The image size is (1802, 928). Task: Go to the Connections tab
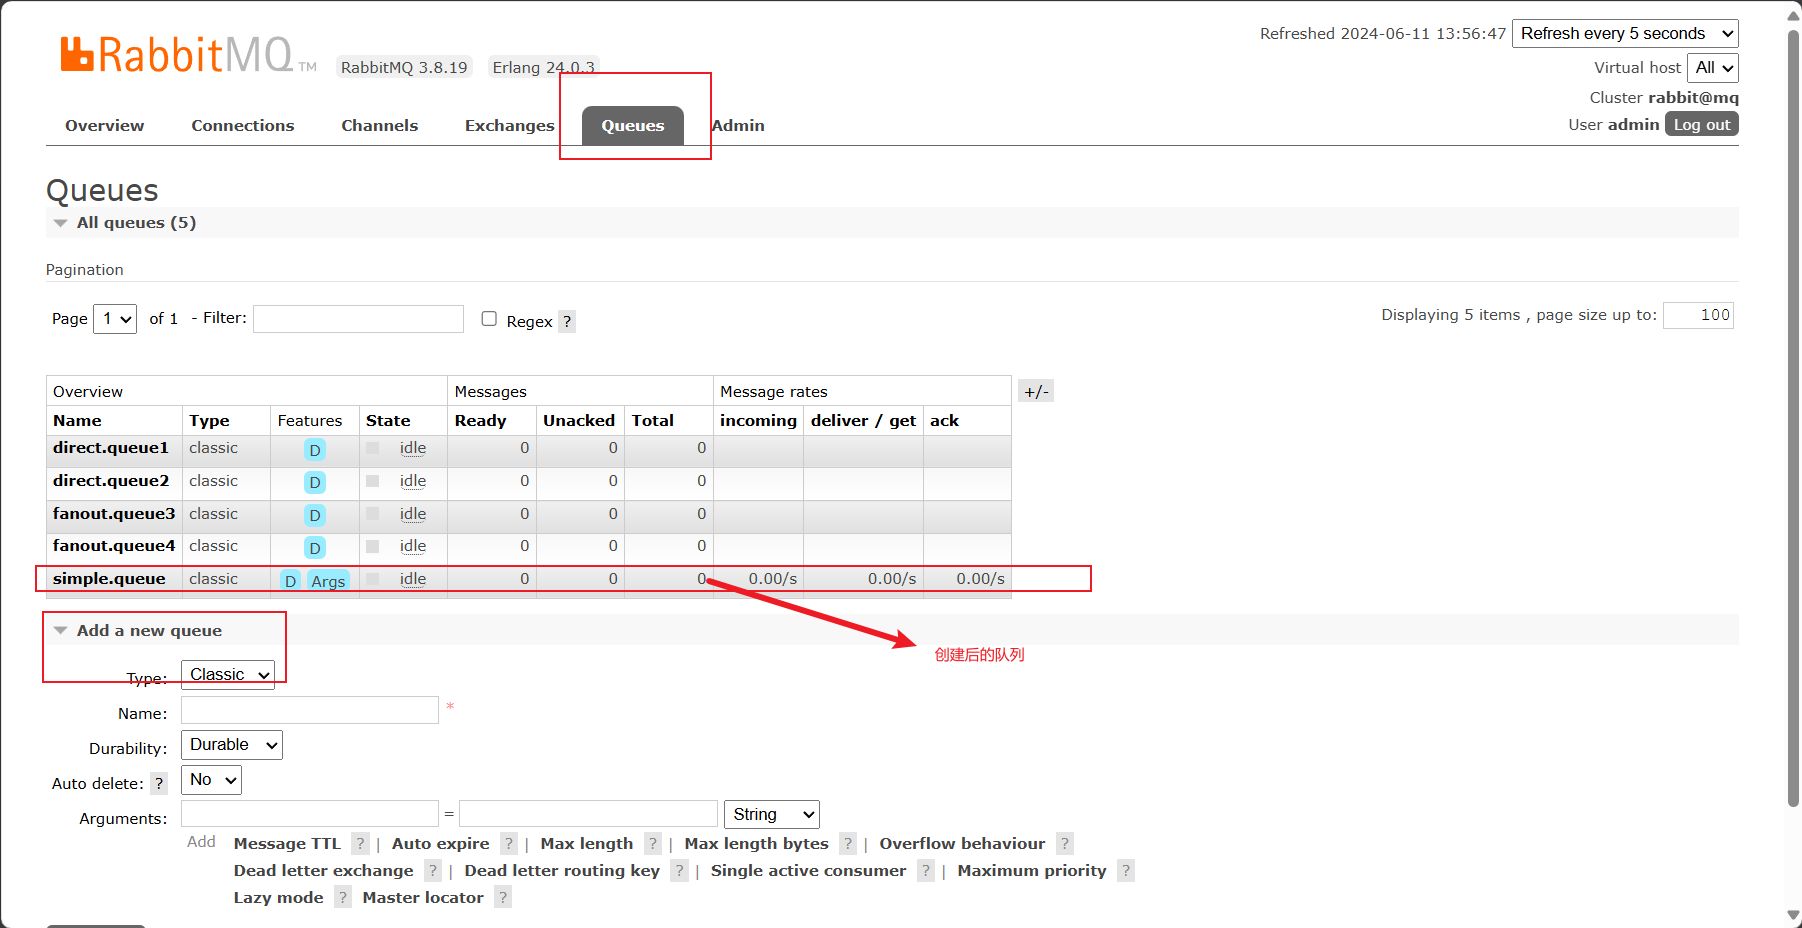(243, 126)
